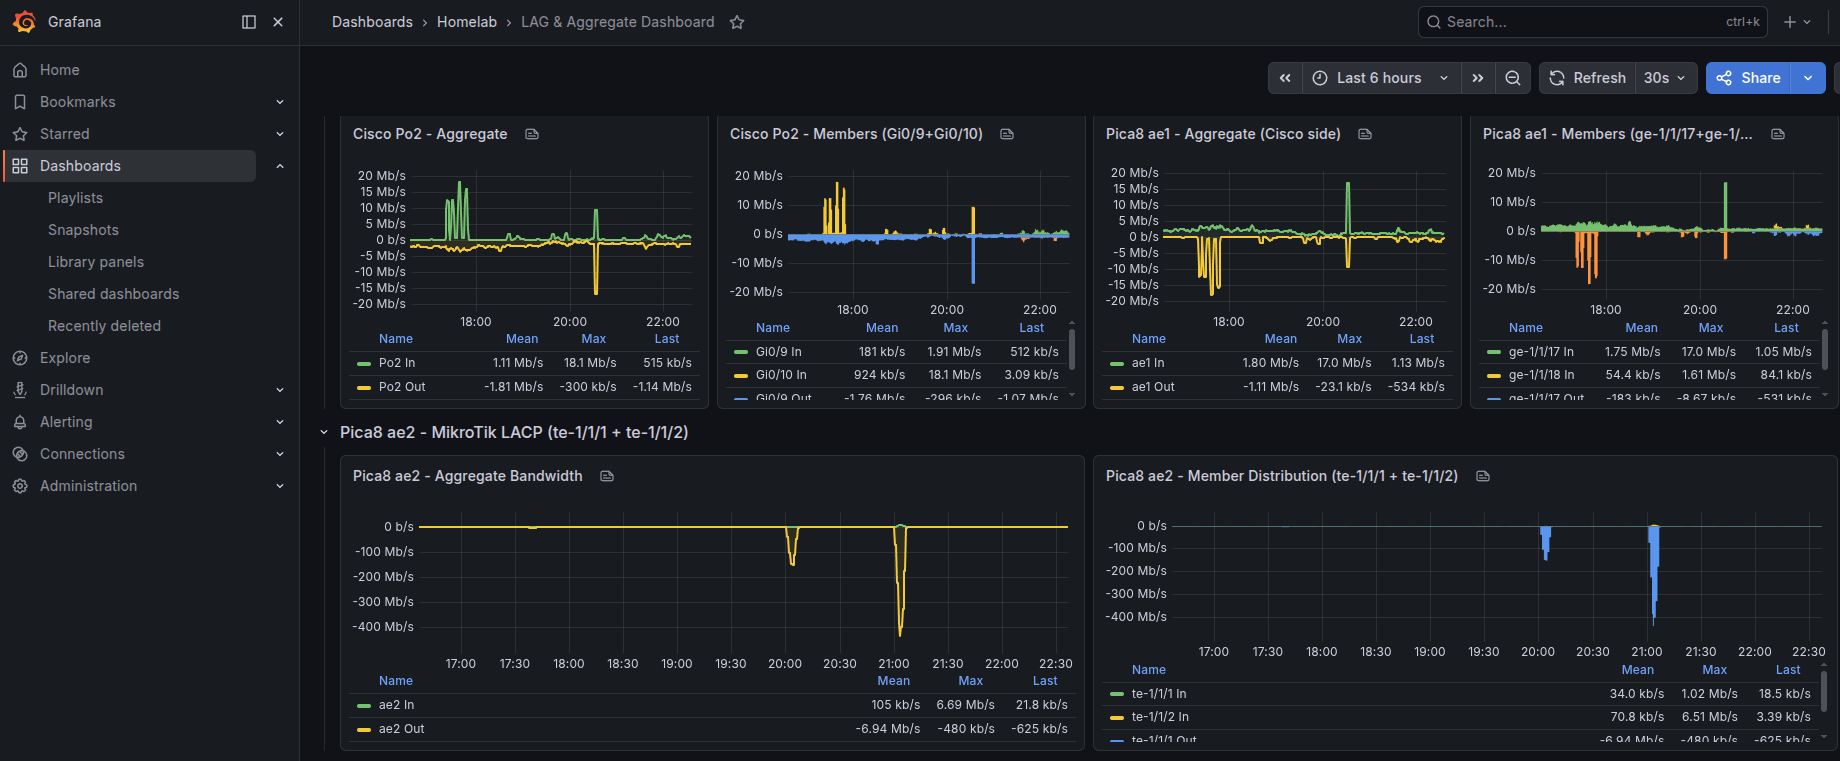Open Starred in the sidebar
The image size is (1840, 761).
click(65, 134)
